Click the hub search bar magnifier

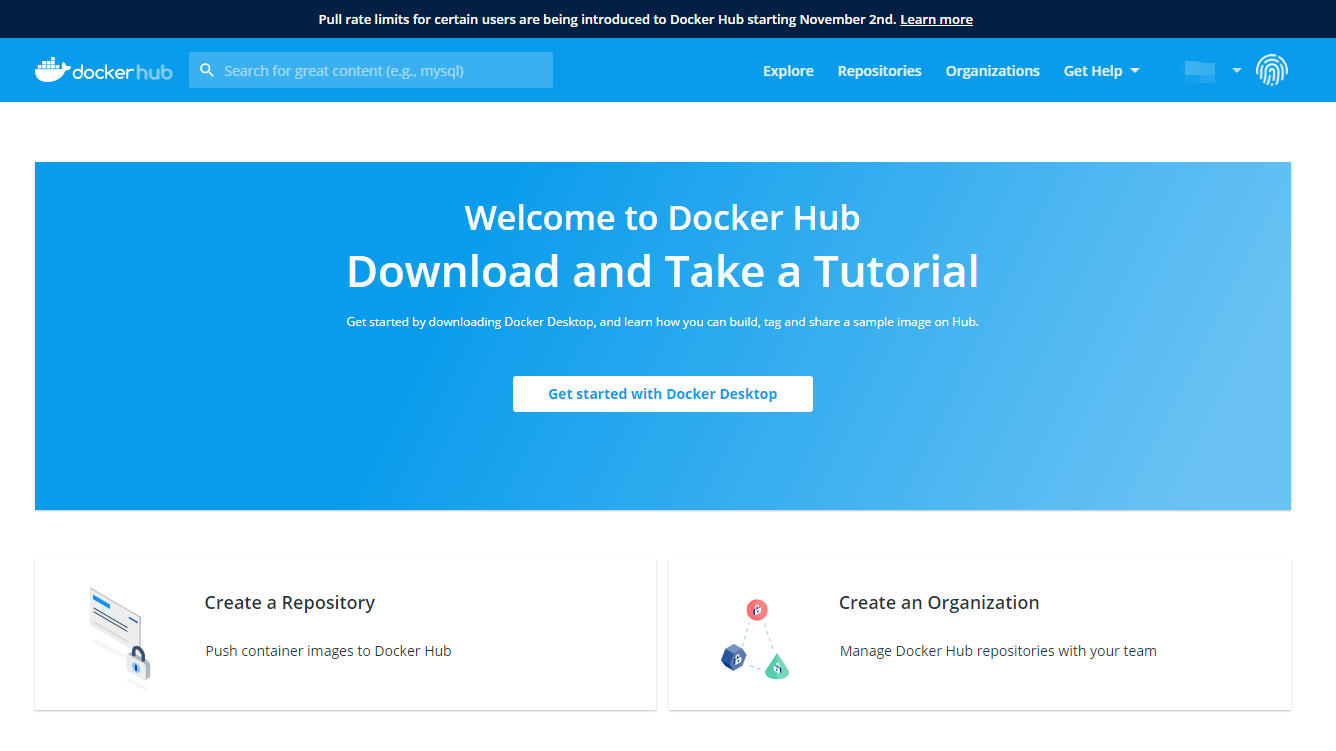coord(207,70)
